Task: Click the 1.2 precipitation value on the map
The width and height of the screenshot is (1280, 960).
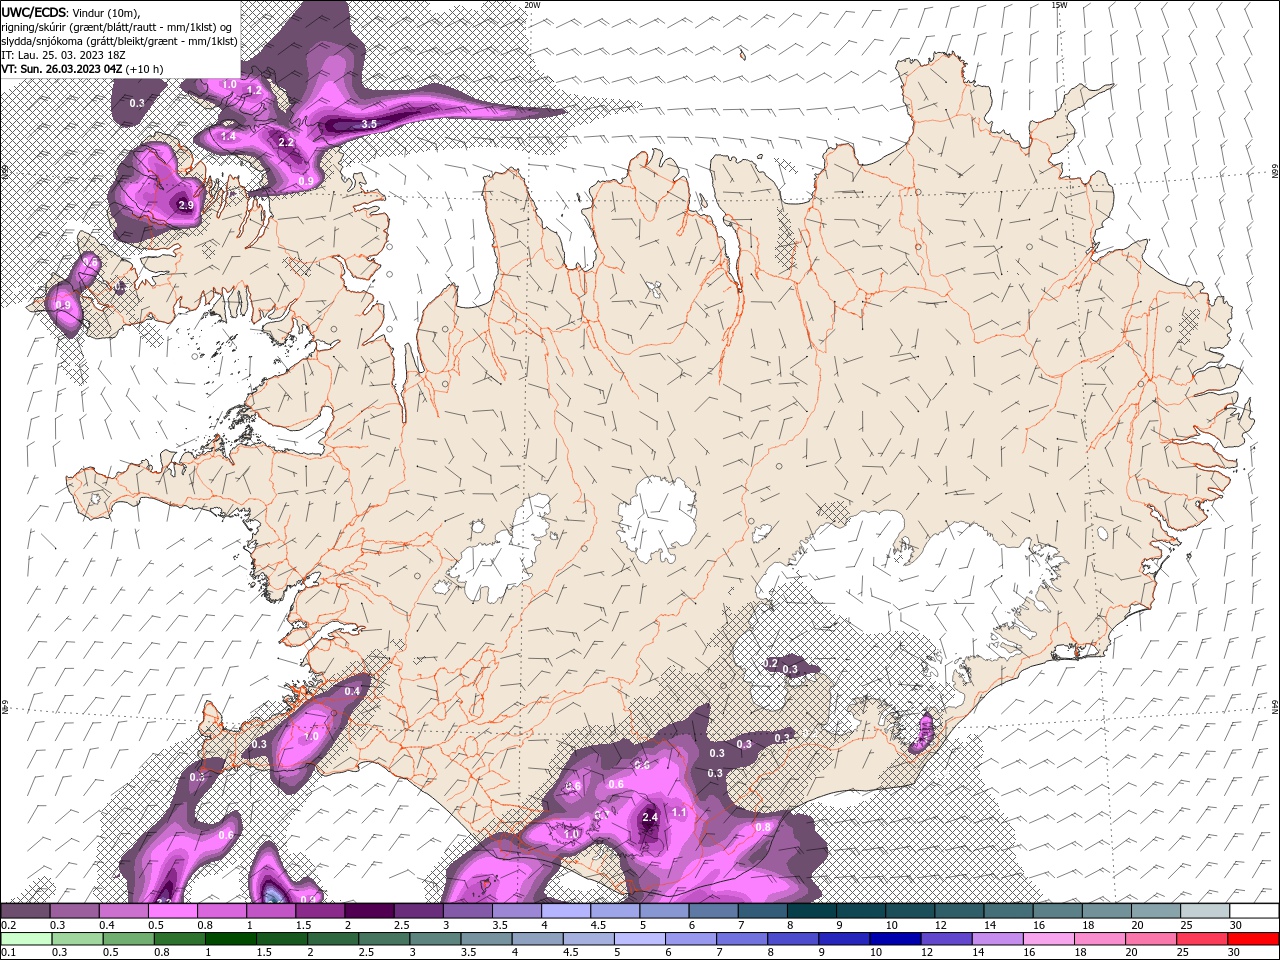Action: pos(253,90)
